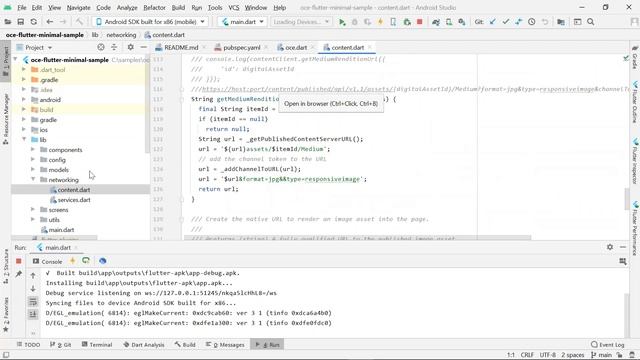The height and width of the screenshot is (360, 640).
Task: Expand the components folder
Action: tap(33, 149)
